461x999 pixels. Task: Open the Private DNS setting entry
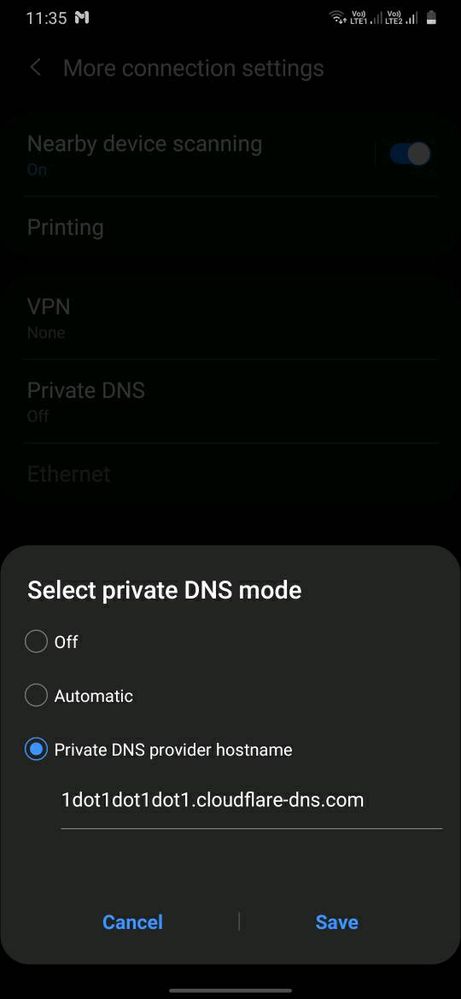230,401
